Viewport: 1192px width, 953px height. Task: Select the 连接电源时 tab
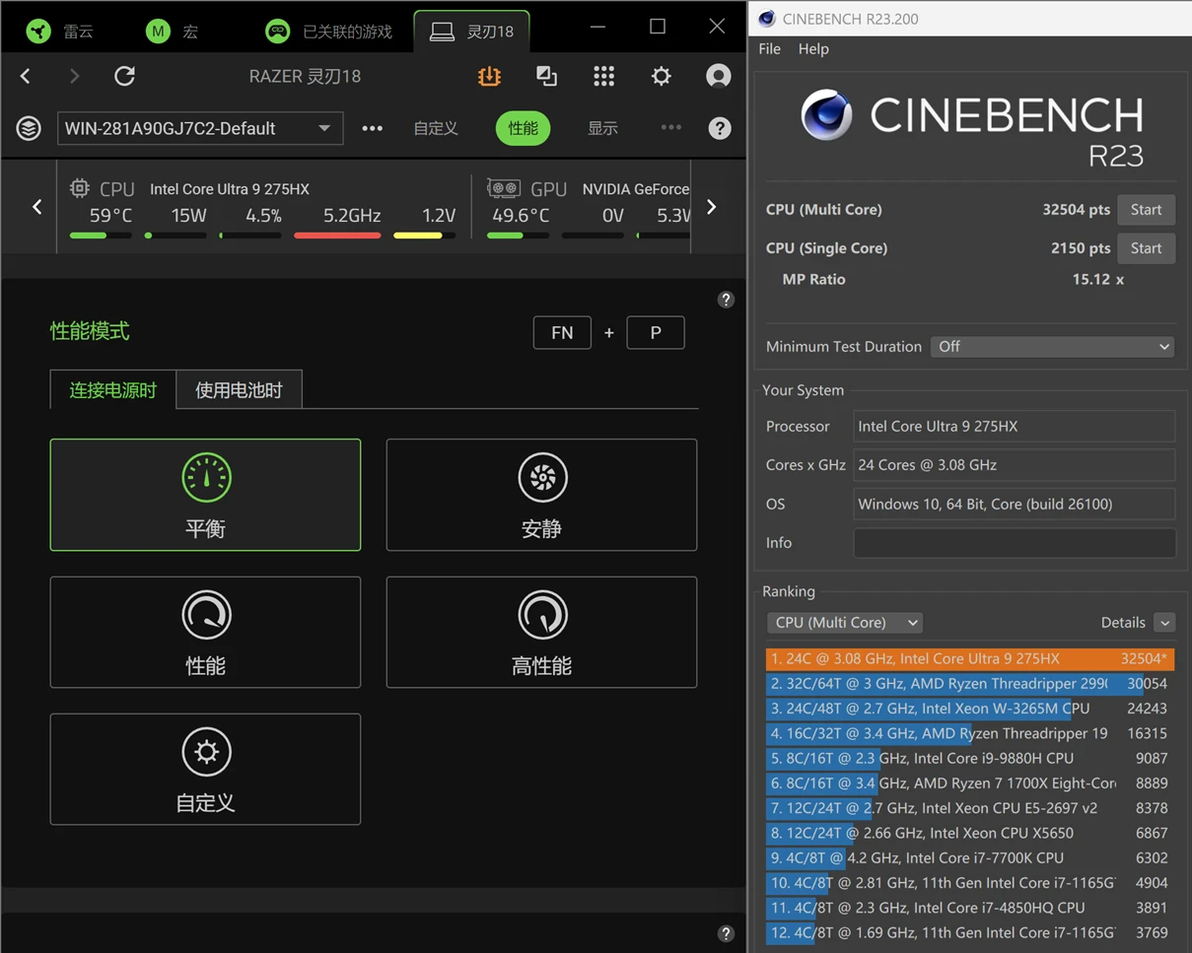(x=113, y=389)
